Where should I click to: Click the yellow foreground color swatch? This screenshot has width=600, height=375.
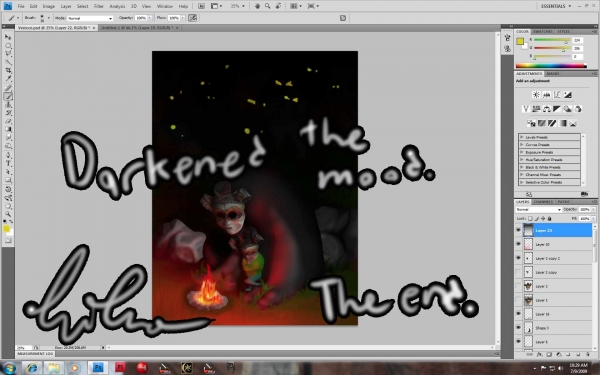[7, 228]
